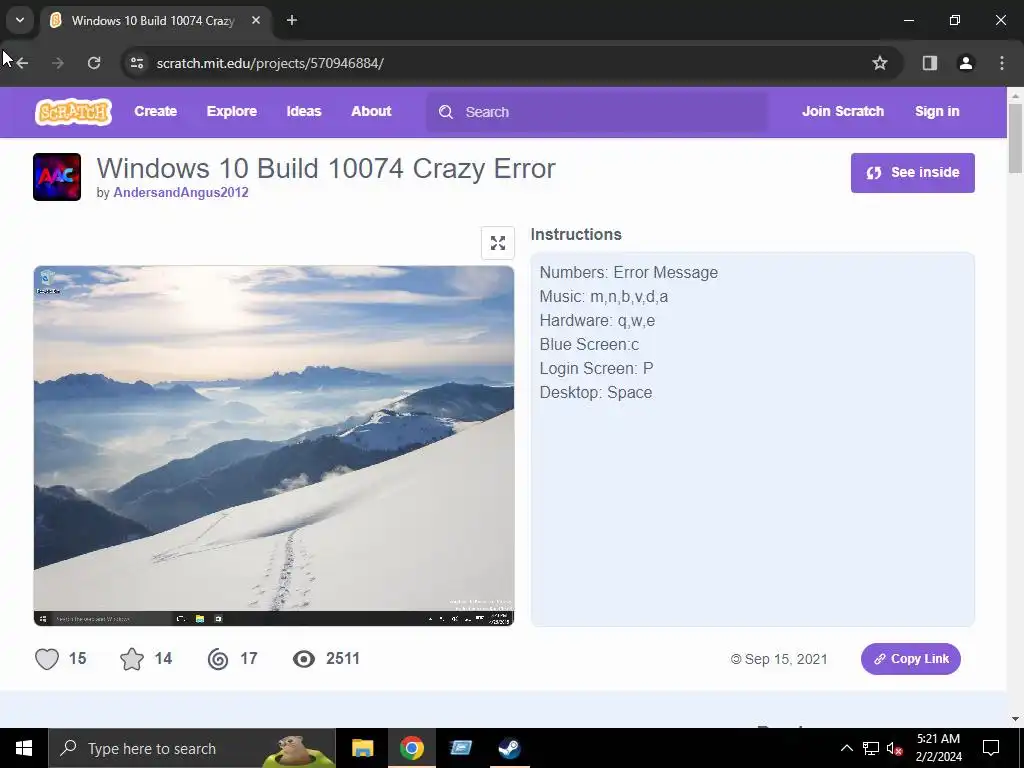Enter full screen project mode

point(498,243)
